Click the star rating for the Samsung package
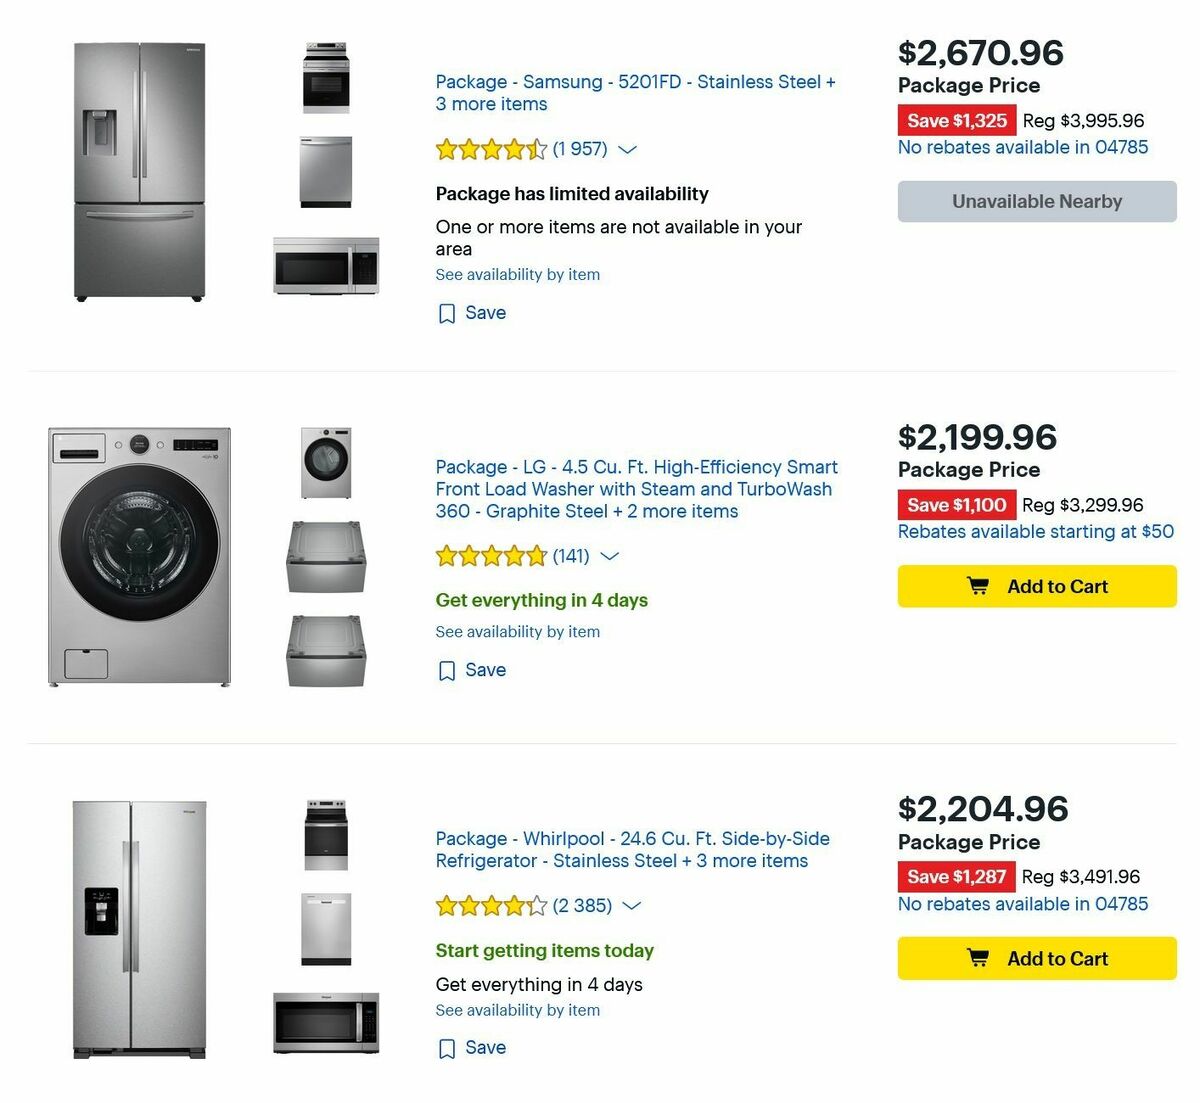This screenshot has height=1103, width=1200. tap(492, 149)
